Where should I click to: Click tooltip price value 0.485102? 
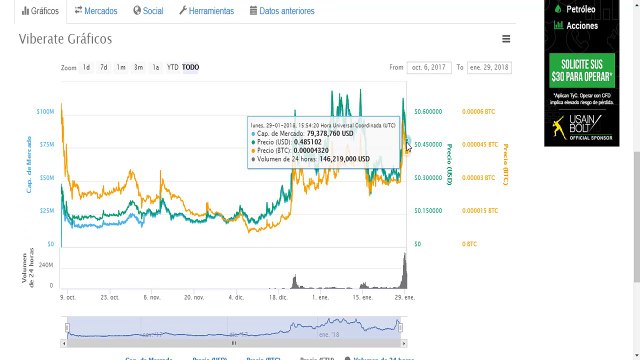[308, 142]
